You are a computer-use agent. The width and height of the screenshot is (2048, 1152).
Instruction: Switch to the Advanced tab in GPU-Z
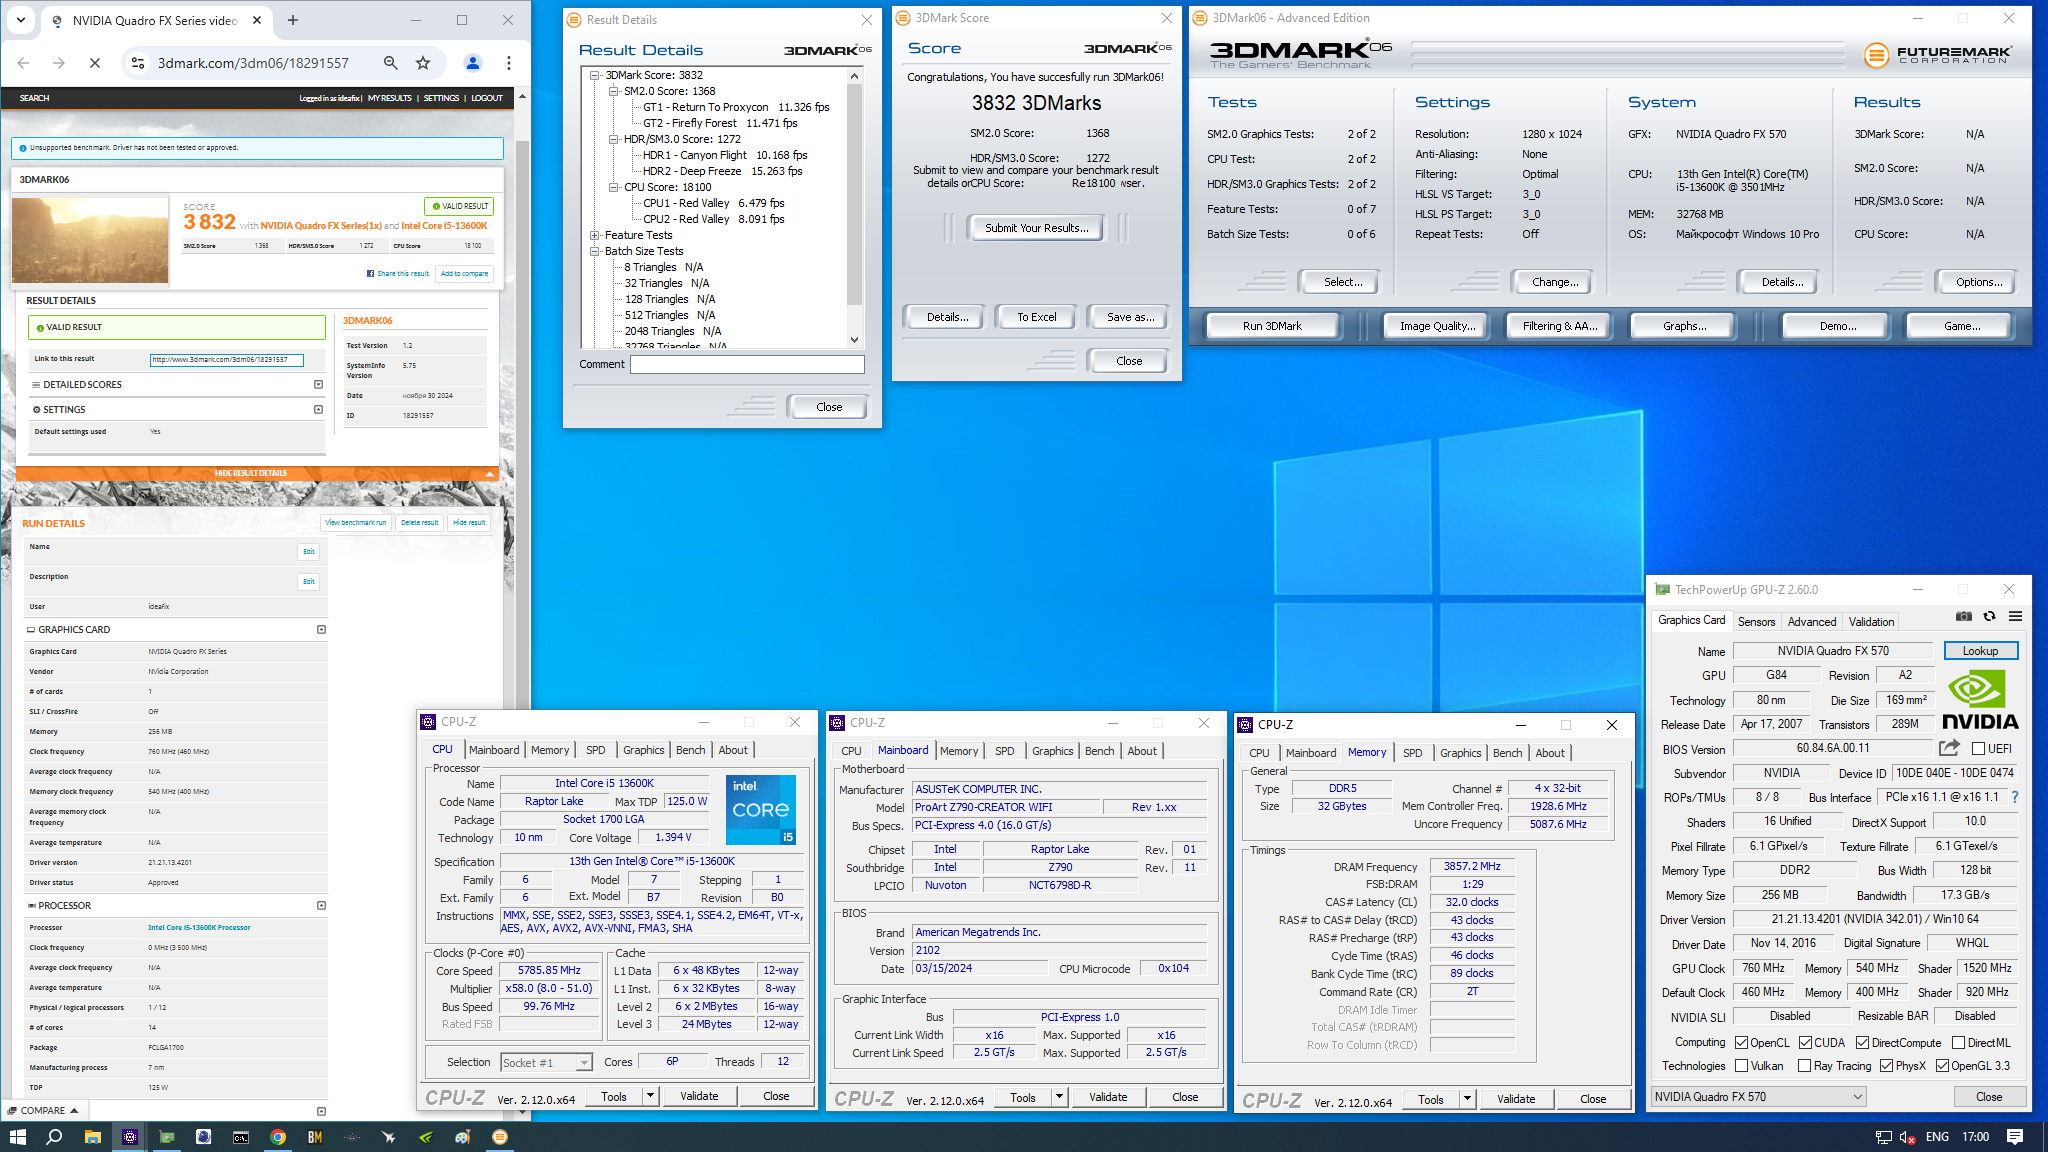1812,622
